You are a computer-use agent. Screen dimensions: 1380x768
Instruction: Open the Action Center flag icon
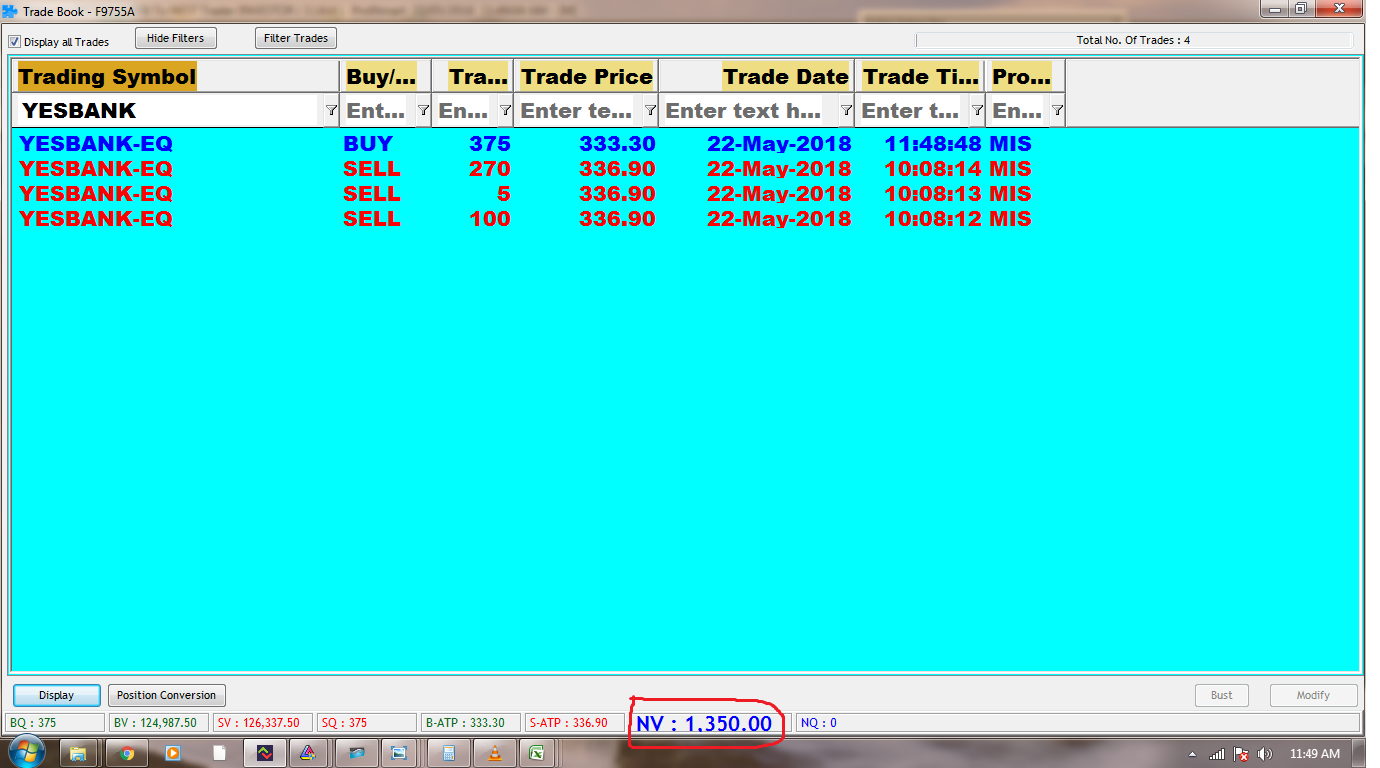pyautogui.click(x=1241, y=754)
